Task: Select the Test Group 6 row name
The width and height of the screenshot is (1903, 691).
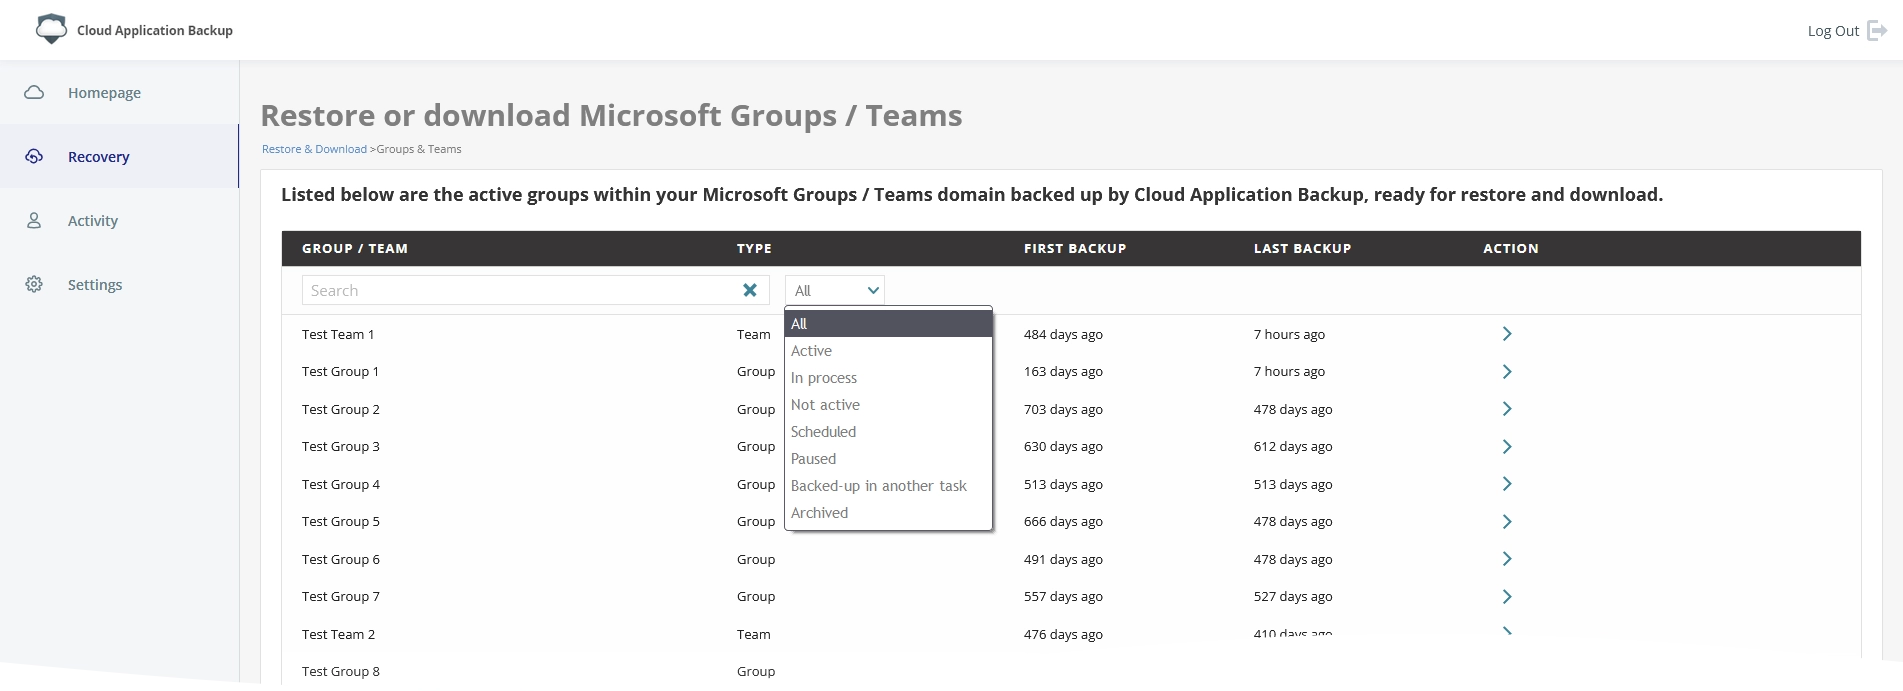Action: pos(341,559)
